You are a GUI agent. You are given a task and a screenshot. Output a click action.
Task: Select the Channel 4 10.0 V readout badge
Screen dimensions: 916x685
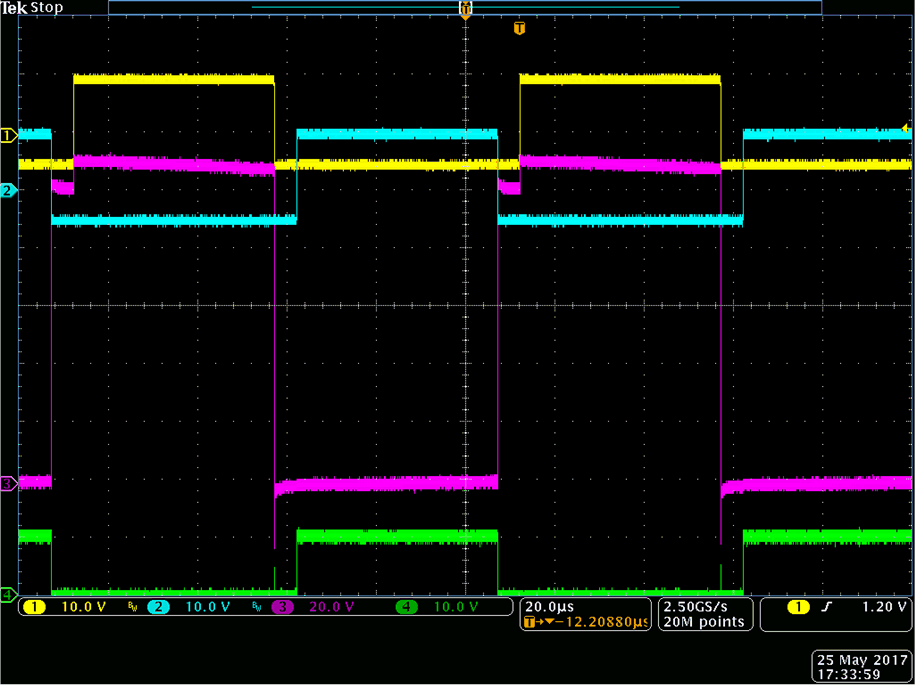[455, 608]
